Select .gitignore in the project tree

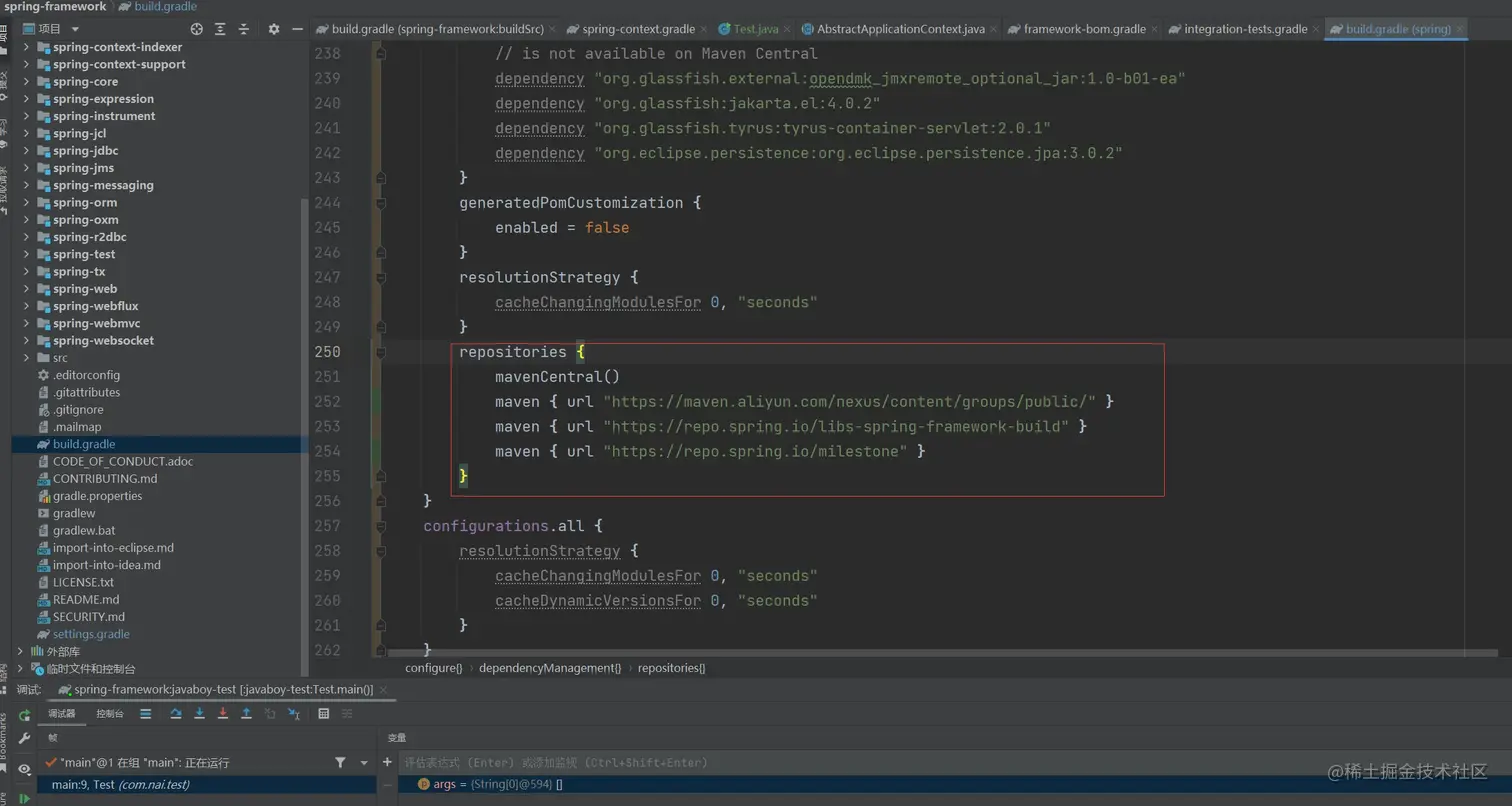tap(78, 410)
